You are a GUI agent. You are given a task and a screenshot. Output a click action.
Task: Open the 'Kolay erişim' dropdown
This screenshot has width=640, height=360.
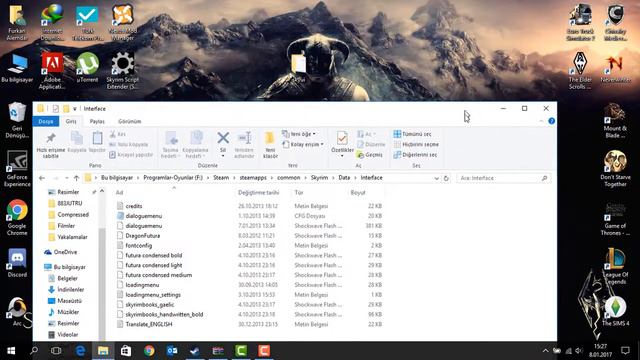(x=303, y=144)
